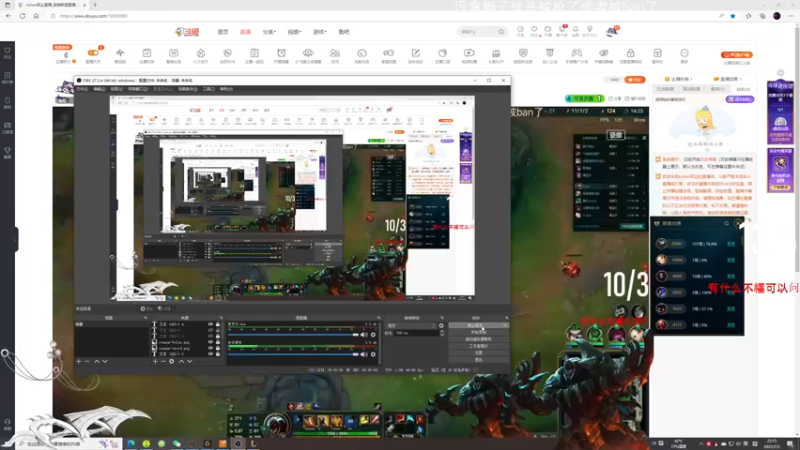Screen dimensions: 800x450
Task: Open the first menu in OBS menu bar
Action: coord(82,89)
